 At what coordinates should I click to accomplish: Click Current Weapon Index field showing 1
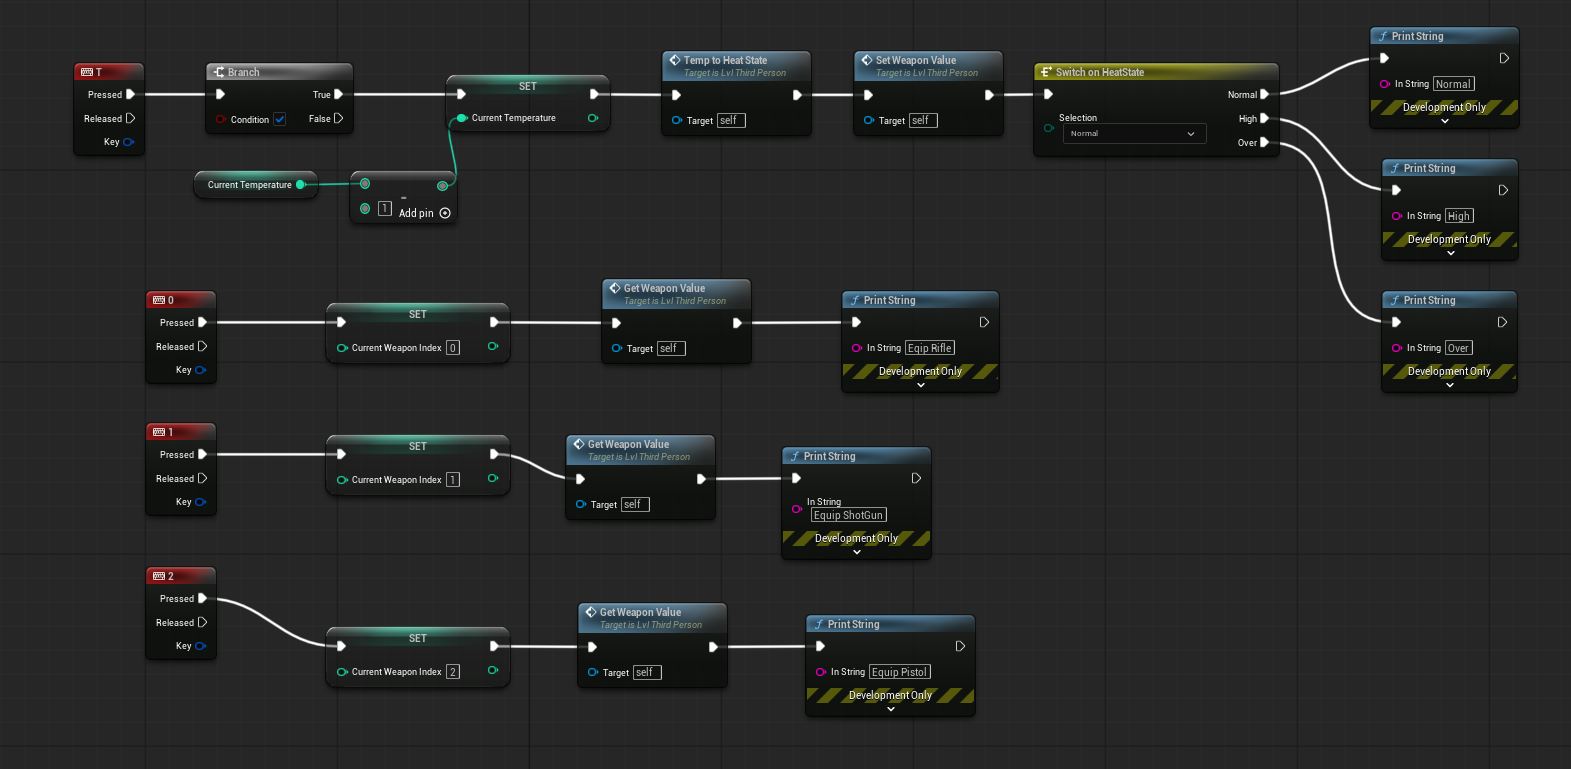coord(453,480)
